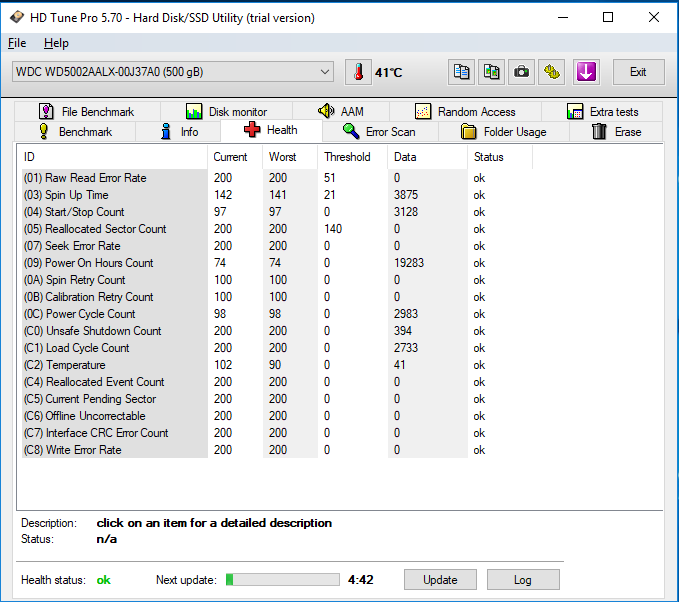Click the Update button
679x602 pixels.
tap(440, 579)
